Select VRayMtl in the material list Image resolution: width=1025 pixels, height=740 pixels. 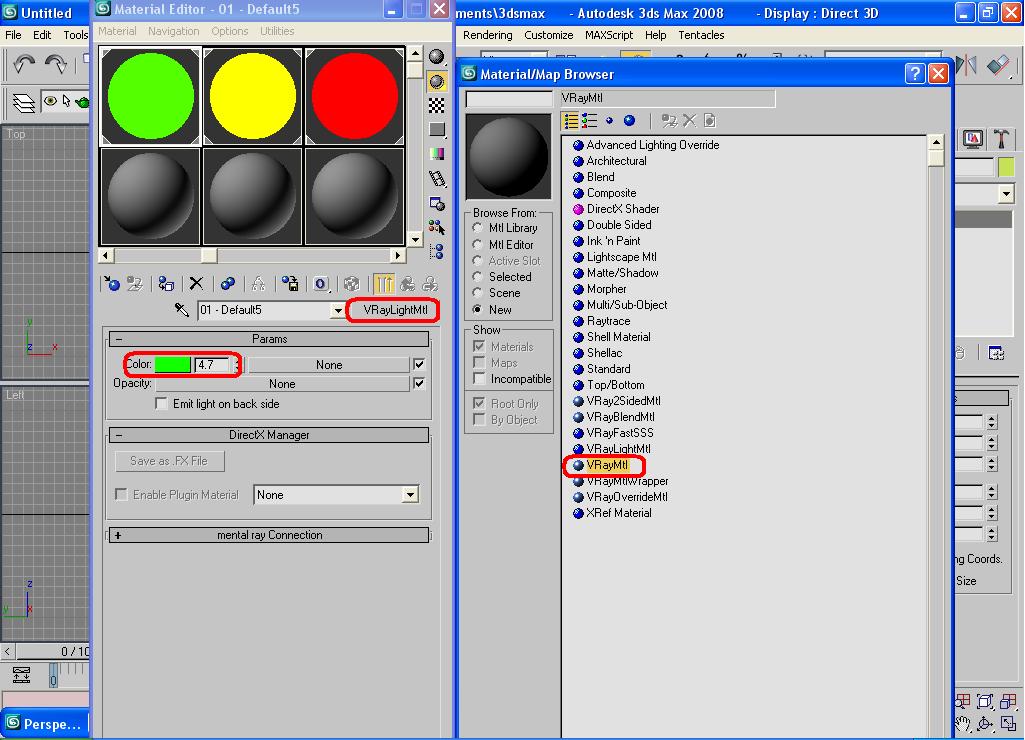click(x=607, y=465)
